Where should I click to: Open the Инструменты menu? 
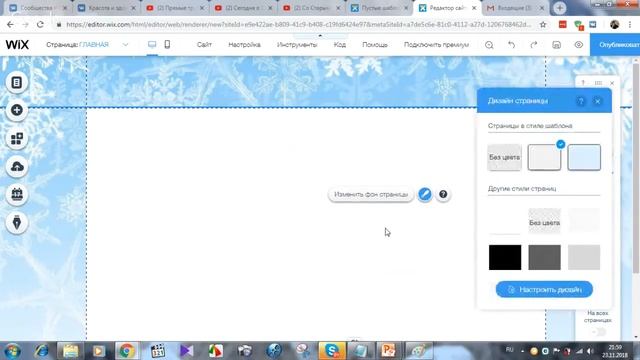click(x=297, y=45)
